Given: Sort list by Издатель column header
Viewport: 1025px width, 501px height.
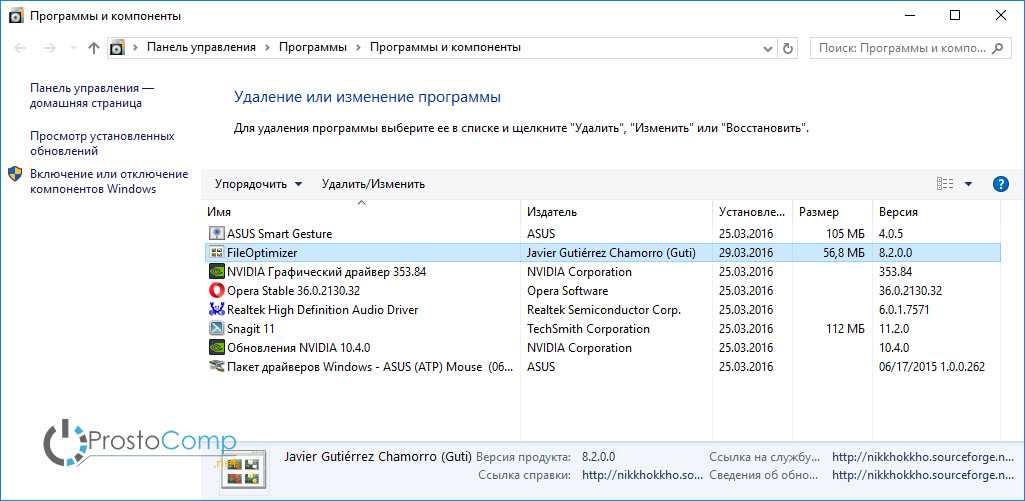Looking at the screenshot, I should click(x=552, y=212).
